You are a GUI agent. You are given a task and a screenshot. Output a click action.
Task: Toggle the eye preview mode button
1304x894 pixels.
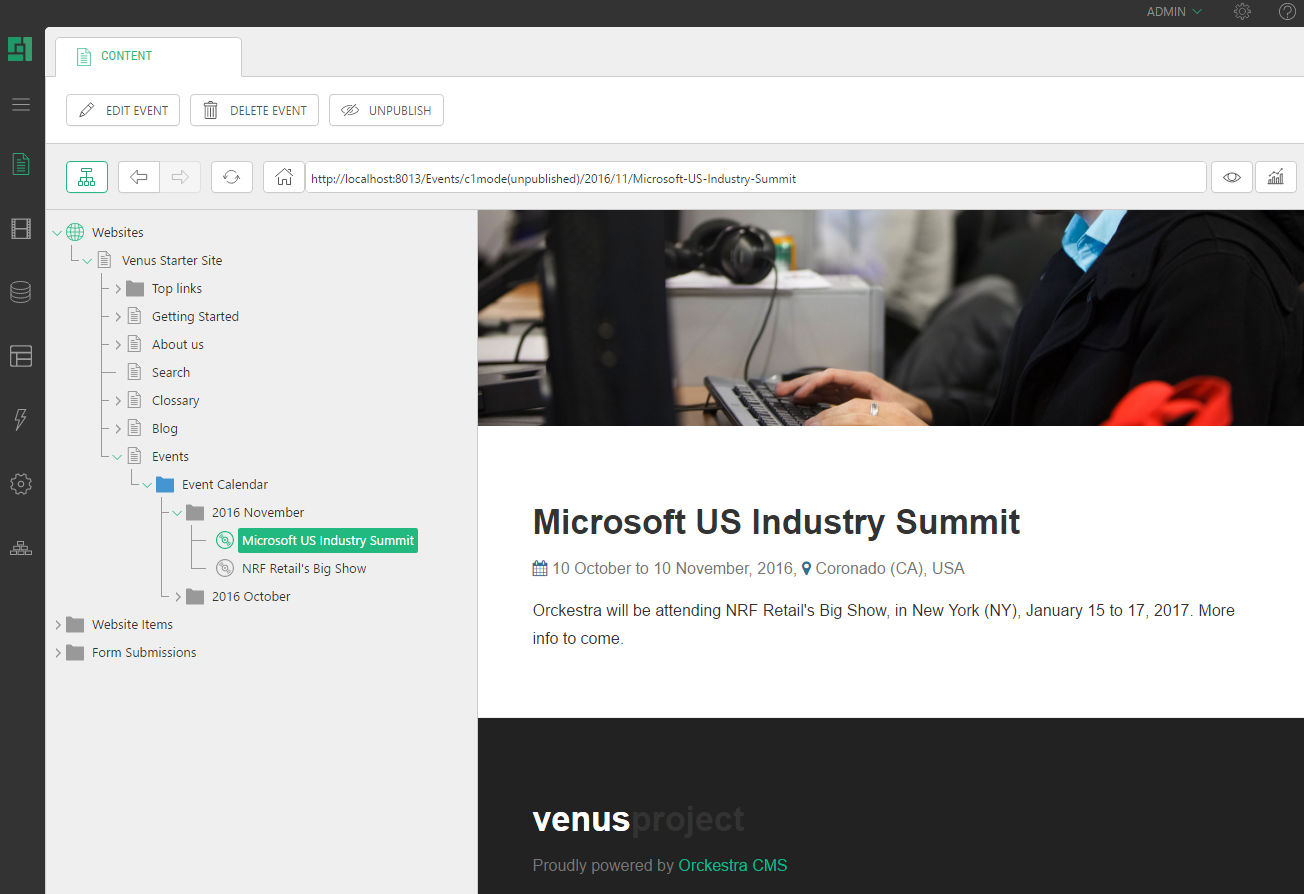(1232, 177)
